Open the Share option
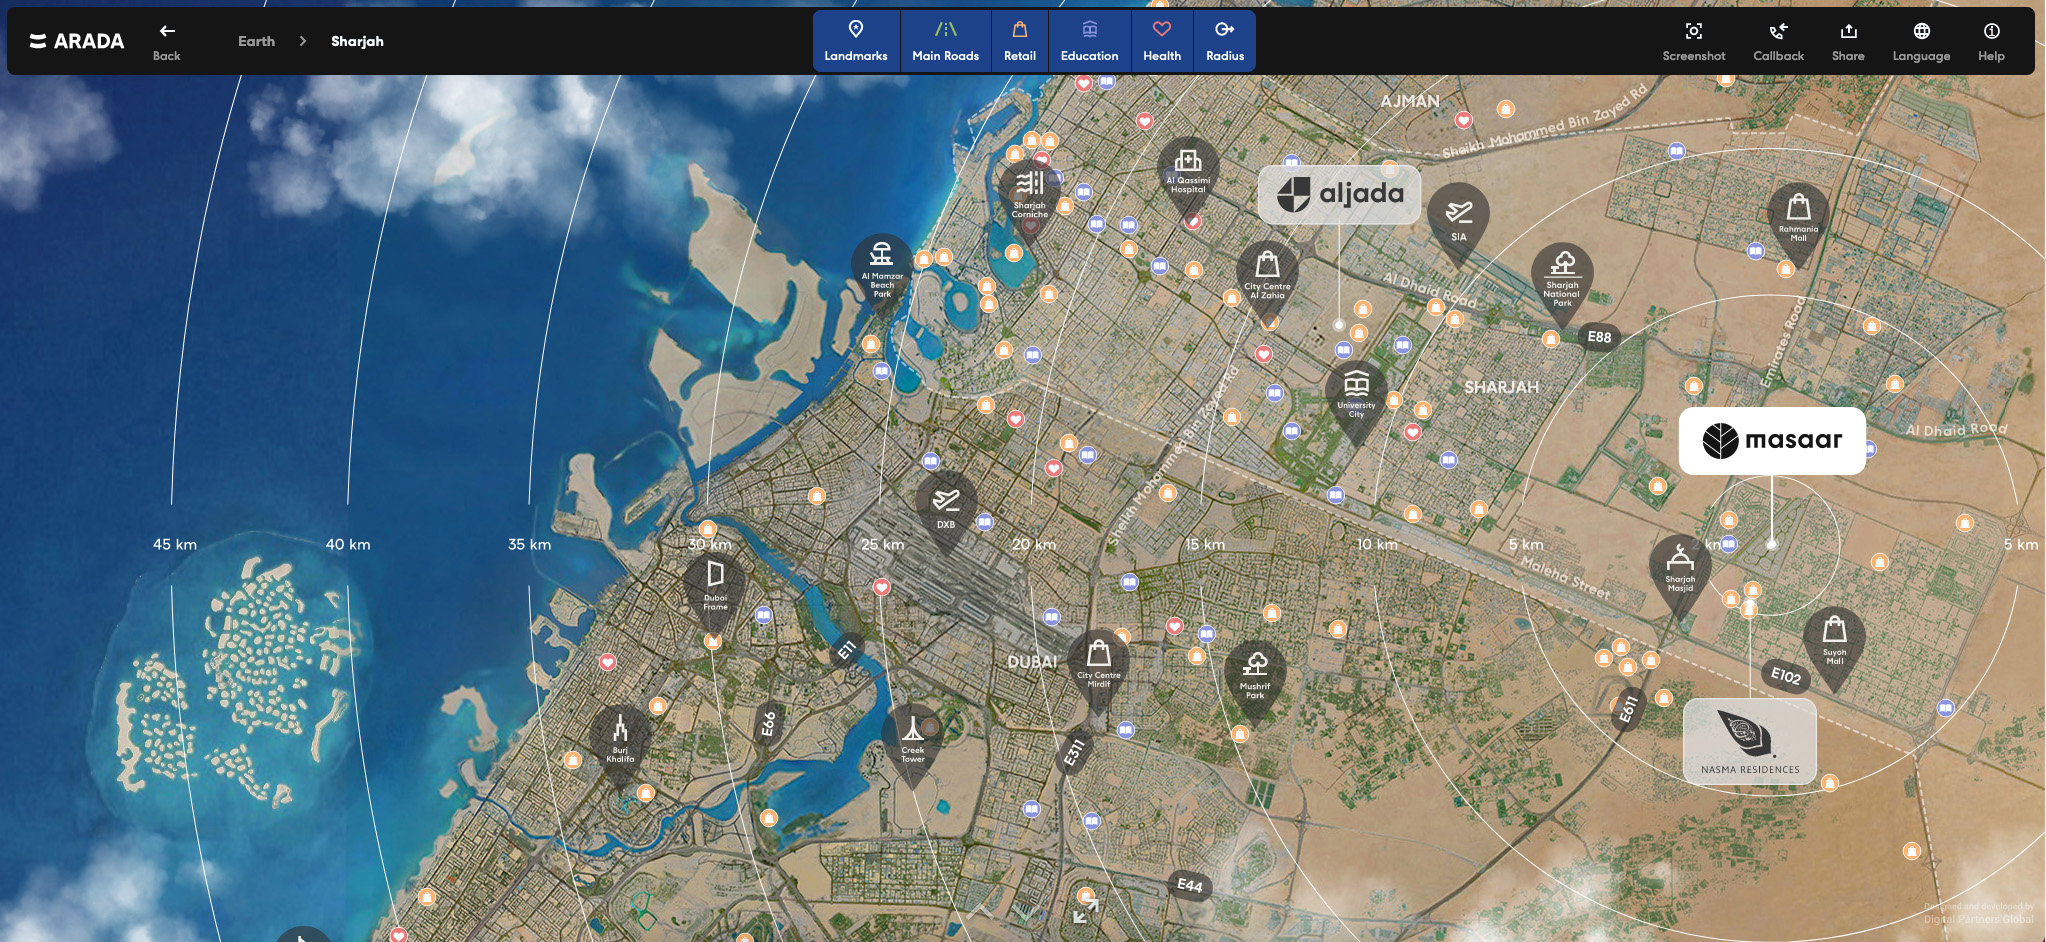2046x942 pixels. click(x=1848, y=41)
